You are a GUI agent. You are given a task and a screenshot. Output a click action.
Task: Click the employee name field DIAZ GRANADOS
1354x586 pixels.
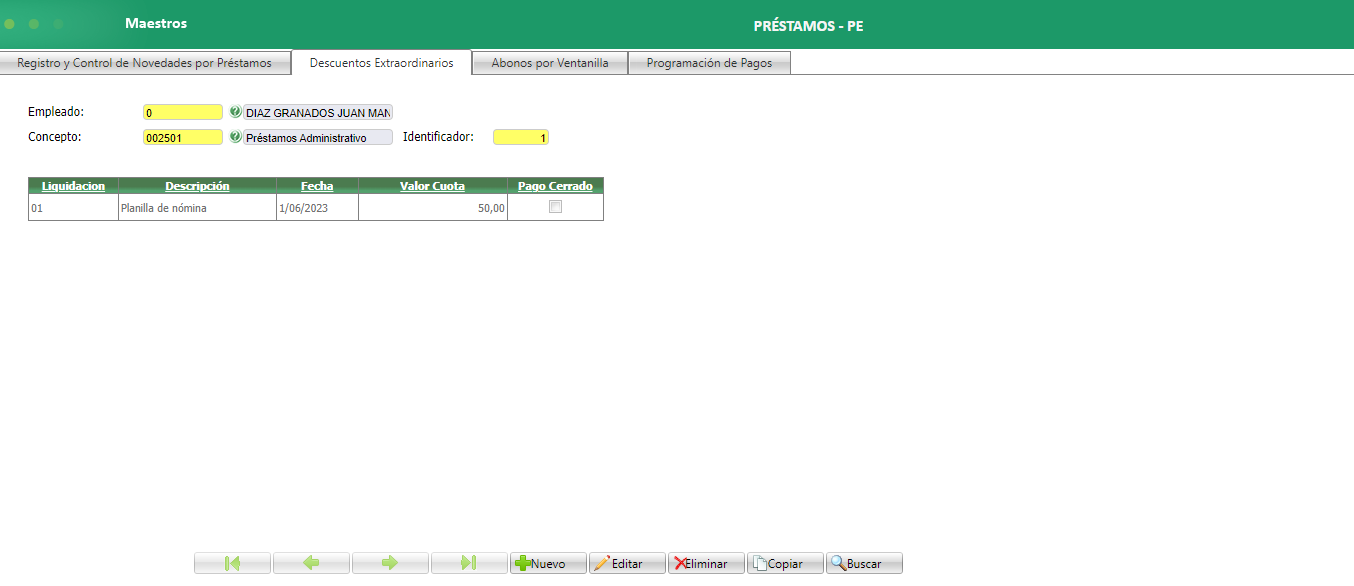[318, 113]
